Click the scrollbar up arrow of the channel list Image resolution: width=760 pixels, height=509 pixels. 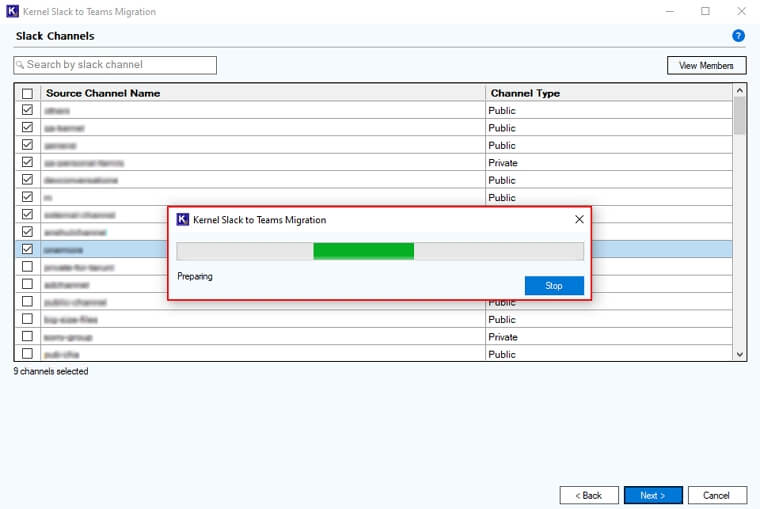coord(740,91)
